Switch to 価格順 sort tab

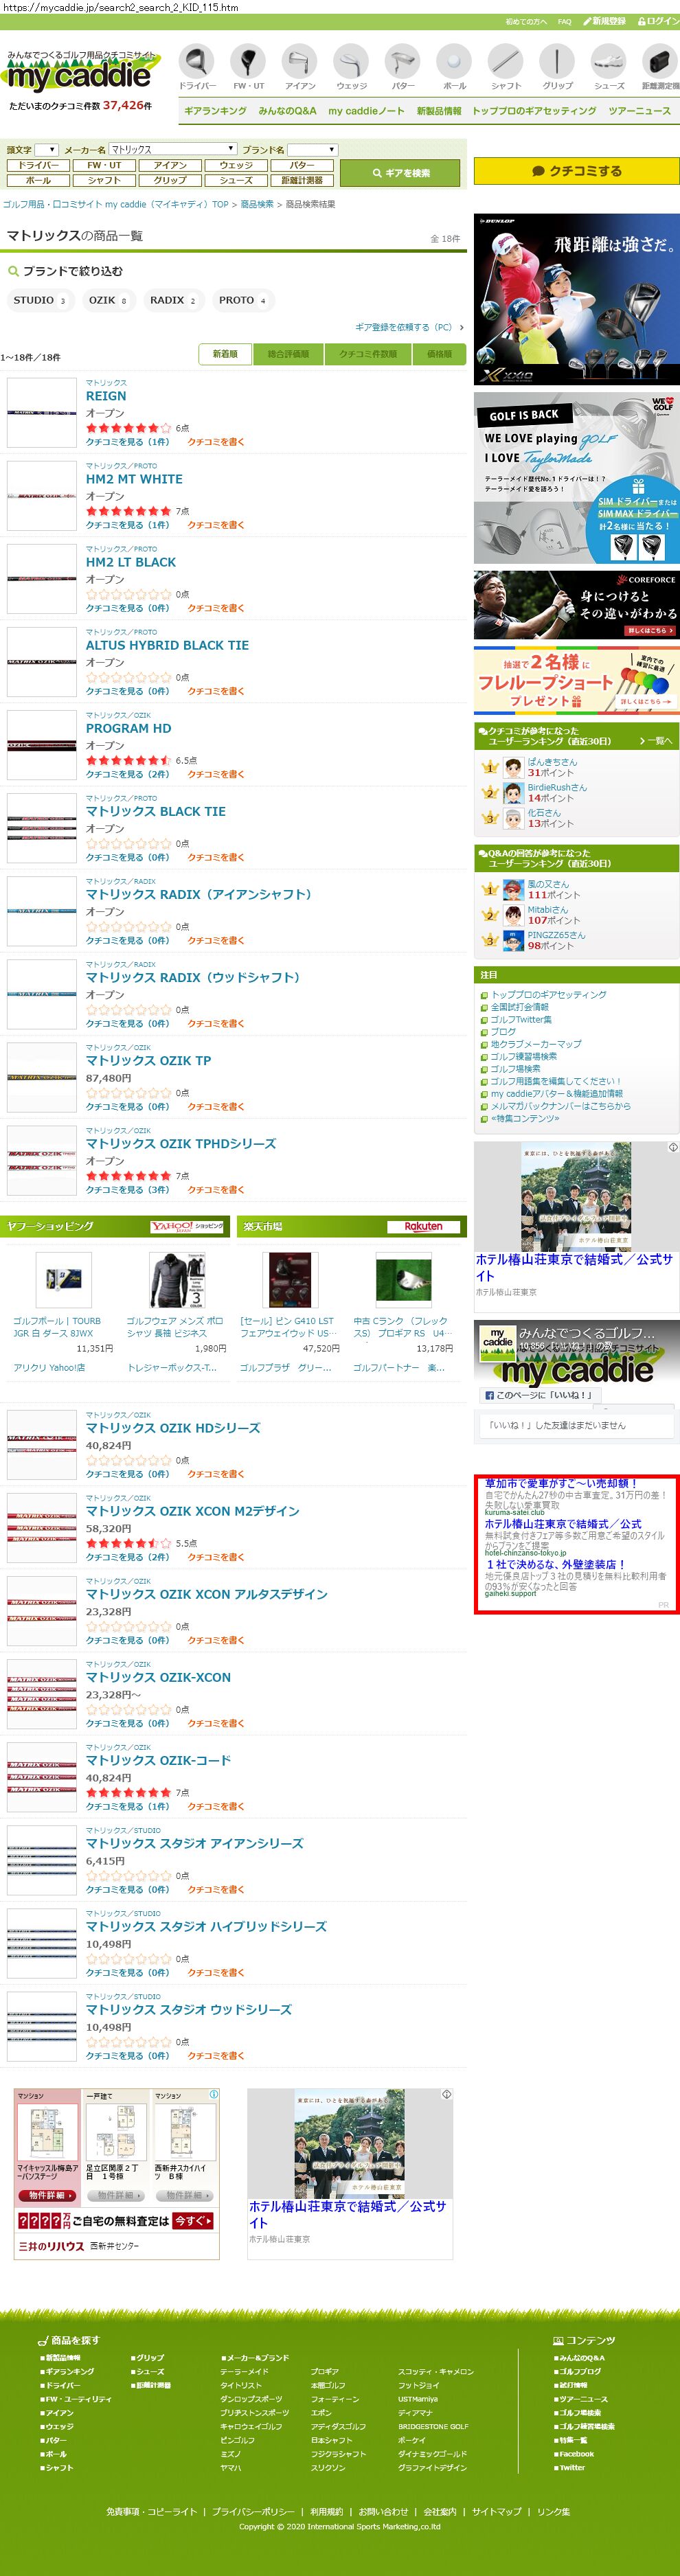(x=439, y=354)
